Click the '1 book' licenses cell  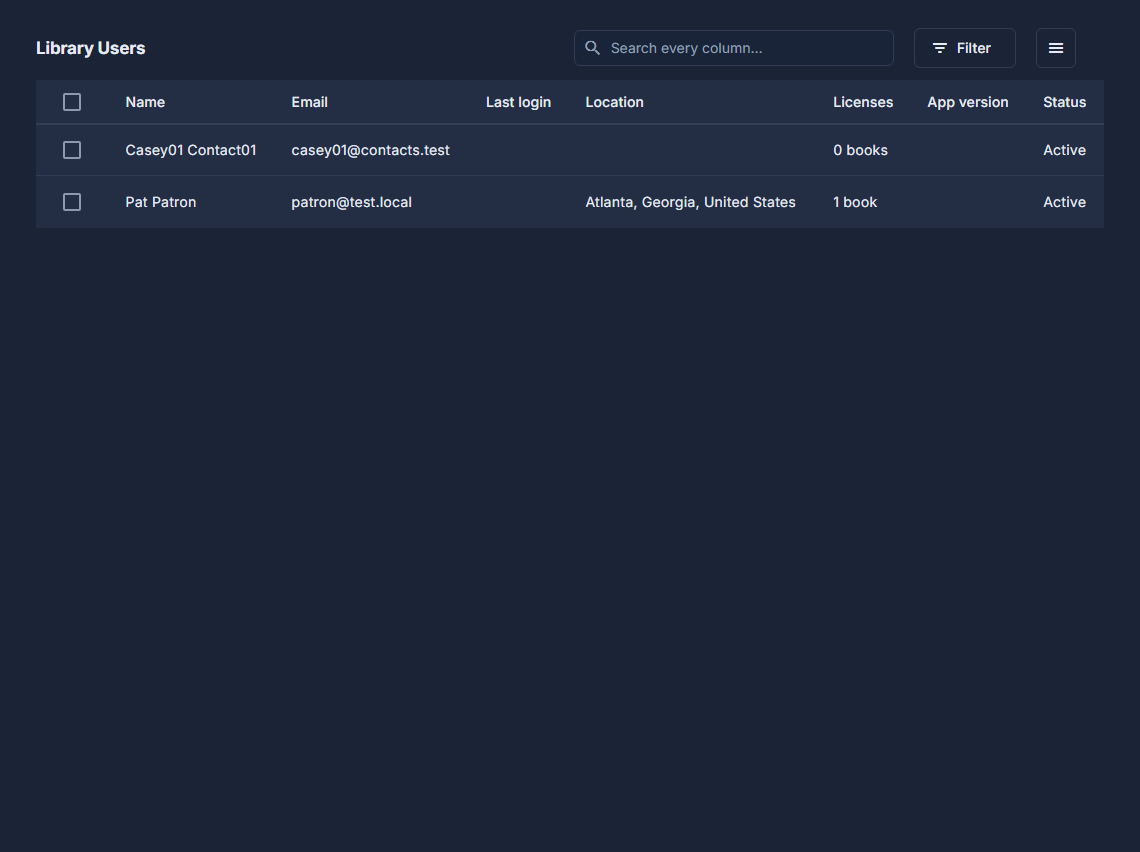pos(855,202)
